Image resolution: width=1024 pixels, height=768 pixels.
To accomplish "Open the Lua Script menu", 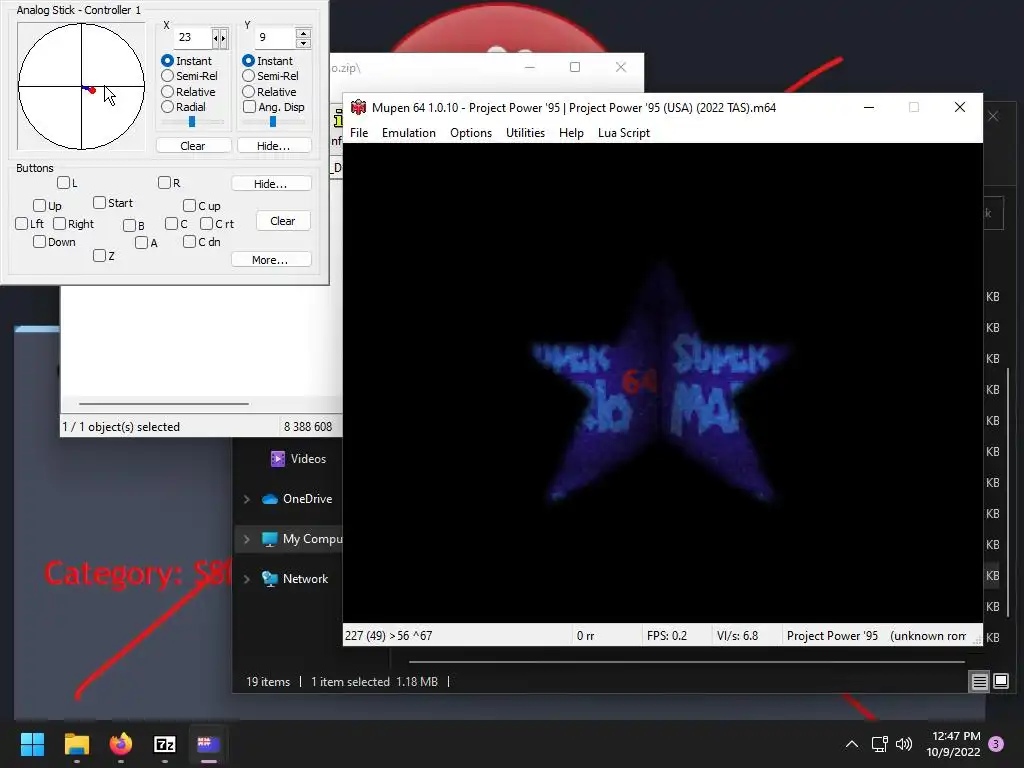I will pos(624,133).
